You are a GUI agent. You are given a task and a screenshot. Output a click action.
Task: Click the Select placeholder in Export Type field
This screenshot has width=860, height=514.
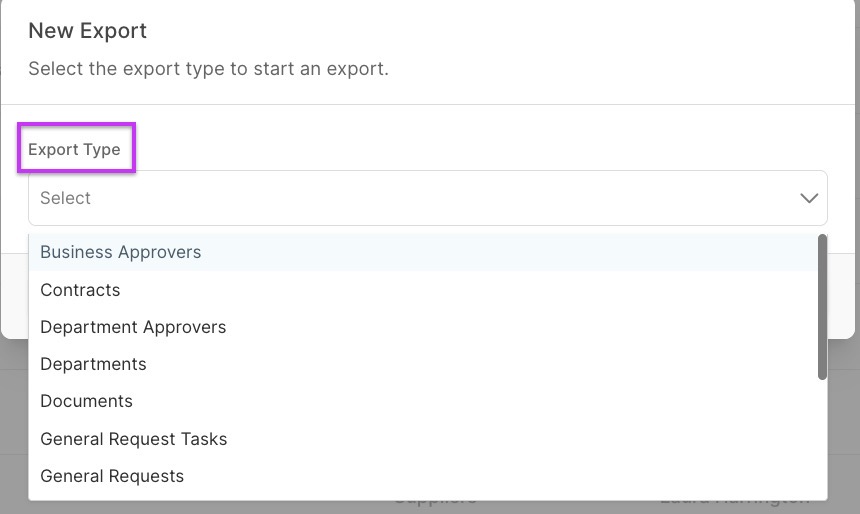click(x=66, y=198)
